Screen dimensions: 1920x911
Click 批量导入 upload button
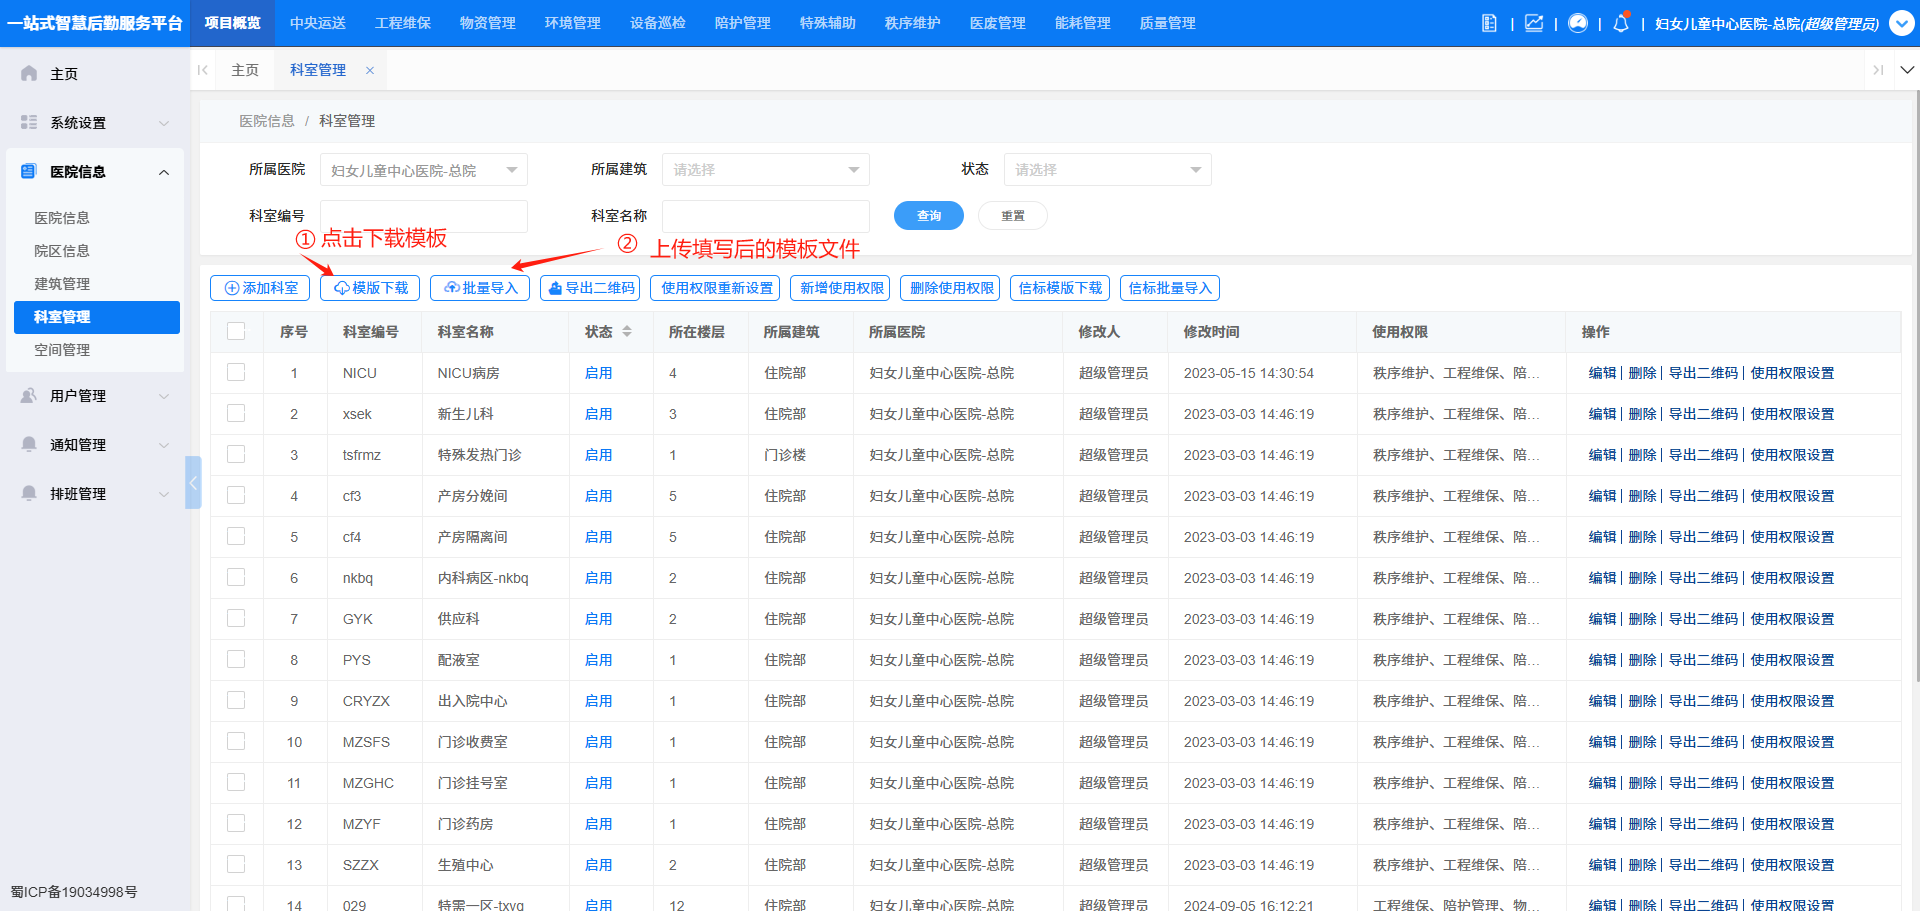tap(480, 288)
